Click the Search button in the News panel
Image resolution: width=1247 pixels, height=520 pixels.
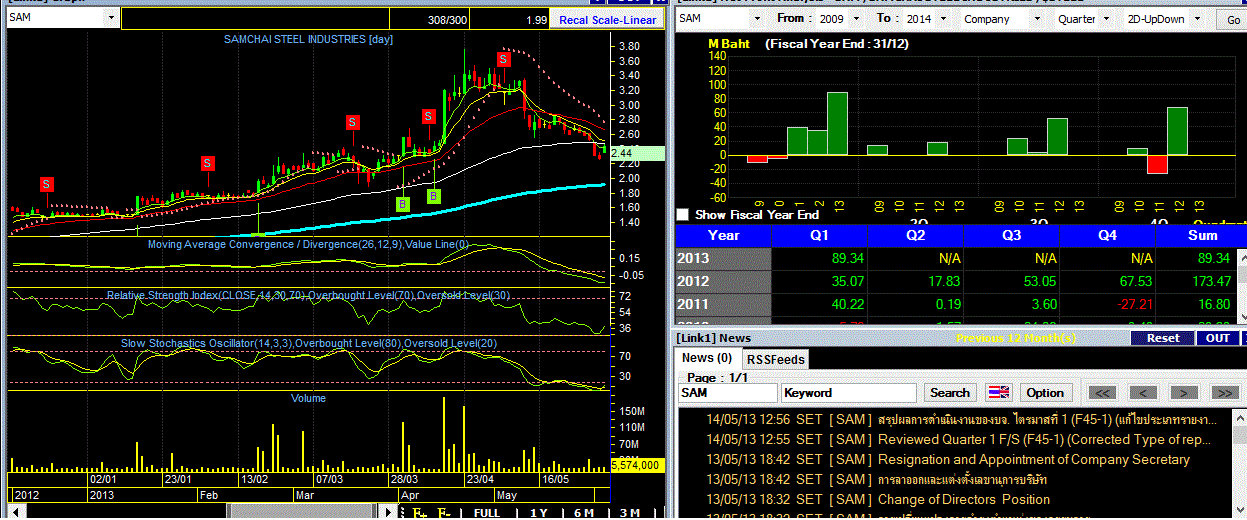coord(949,393)
